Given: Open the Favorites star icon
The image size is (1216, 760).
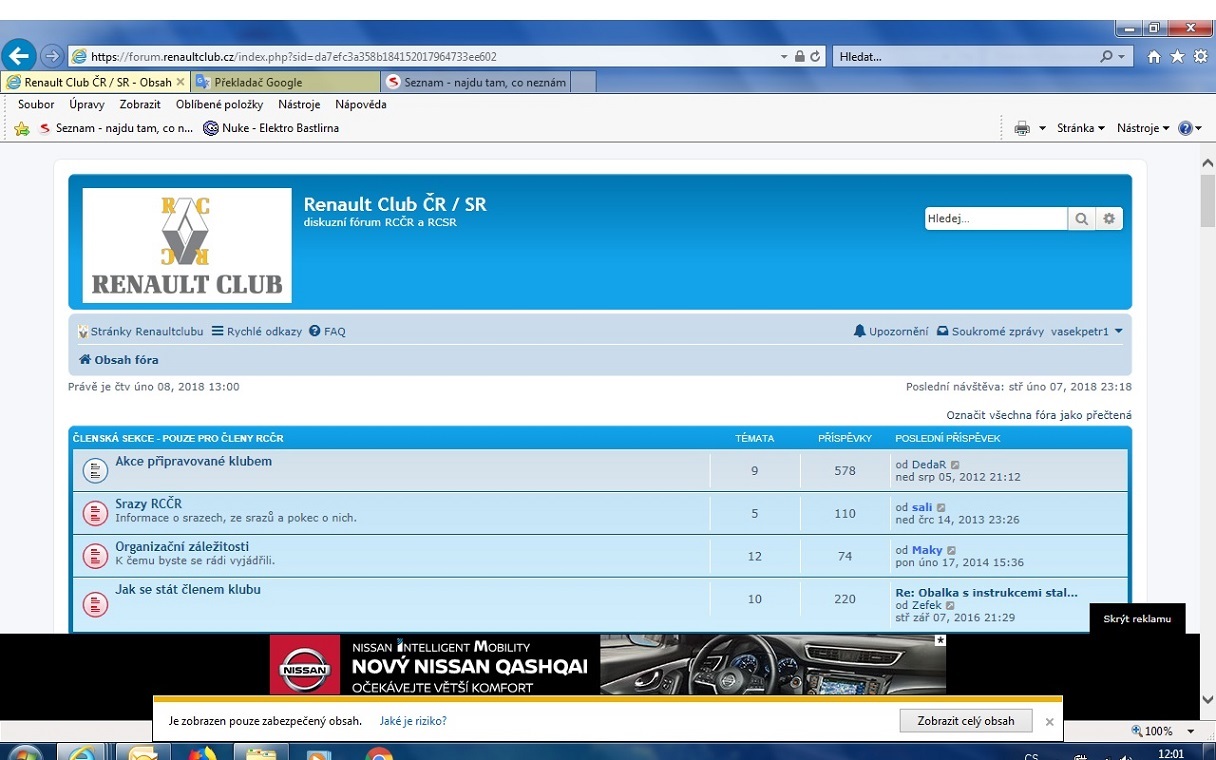Looking at the screenshot, I should point(1178,57).
